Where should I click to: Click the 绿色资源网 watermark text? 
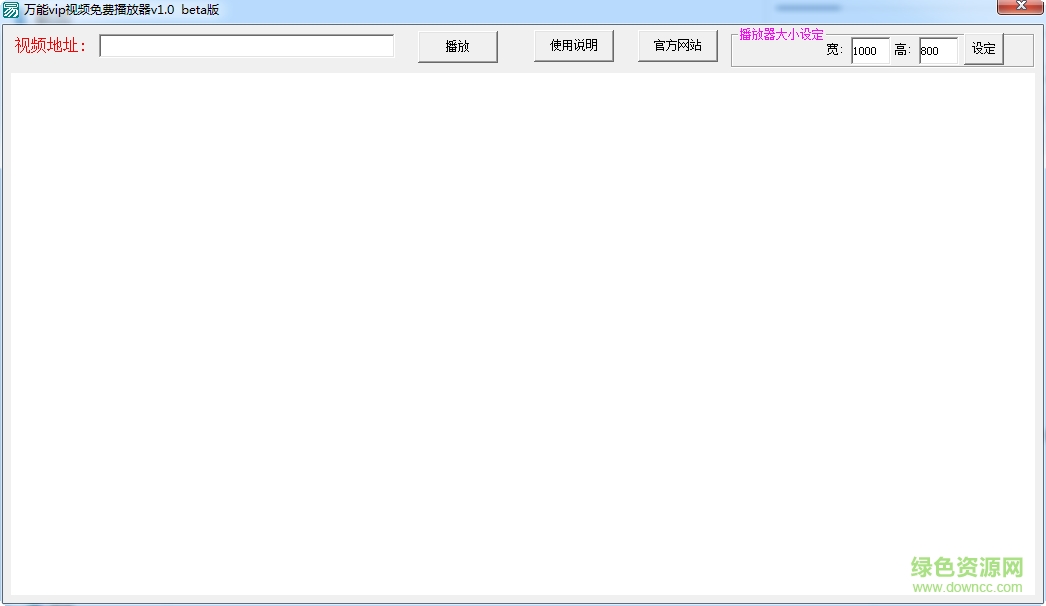click(965, 565)
